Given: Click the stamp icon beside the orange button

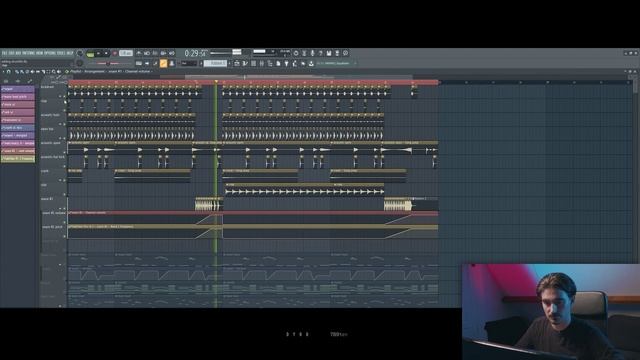Looking at the screenshot, I should coord(172,63).
